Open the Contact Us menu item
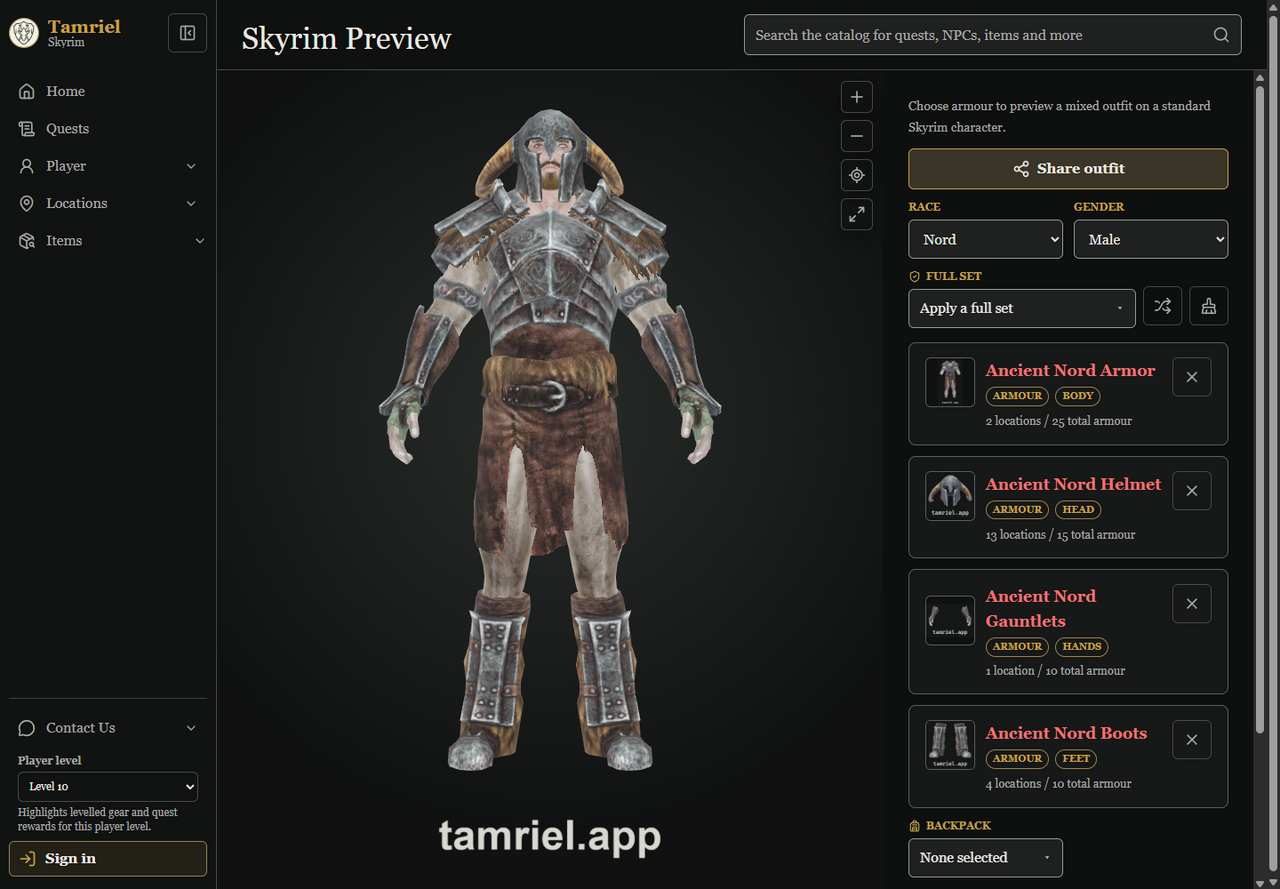This screenshot has height=889, width=1280. 108,728
